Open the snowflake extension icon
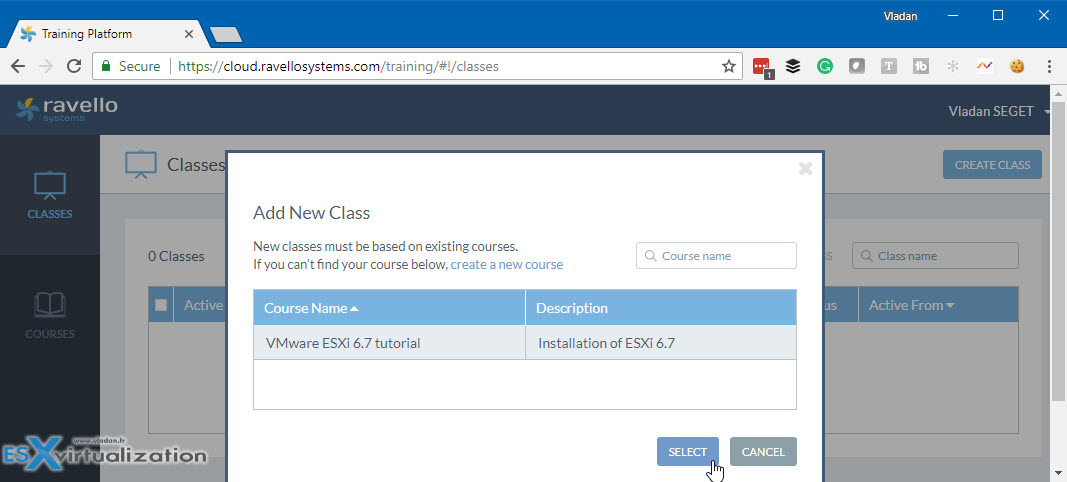The height and width of the screenshot is (482, 1067). tap(953, 66)
